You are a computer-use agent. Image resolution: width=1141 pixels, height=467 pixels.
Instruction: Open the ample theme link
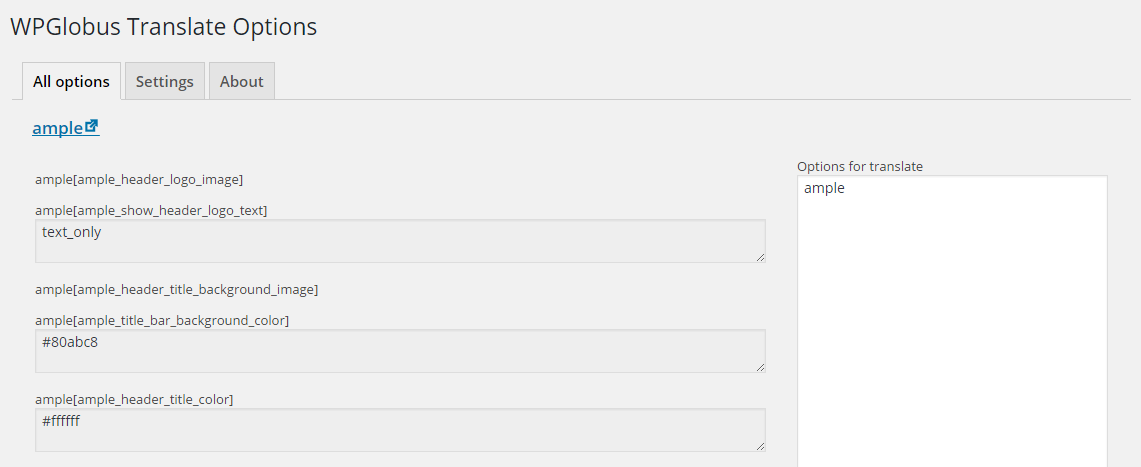tap(58, 128)
